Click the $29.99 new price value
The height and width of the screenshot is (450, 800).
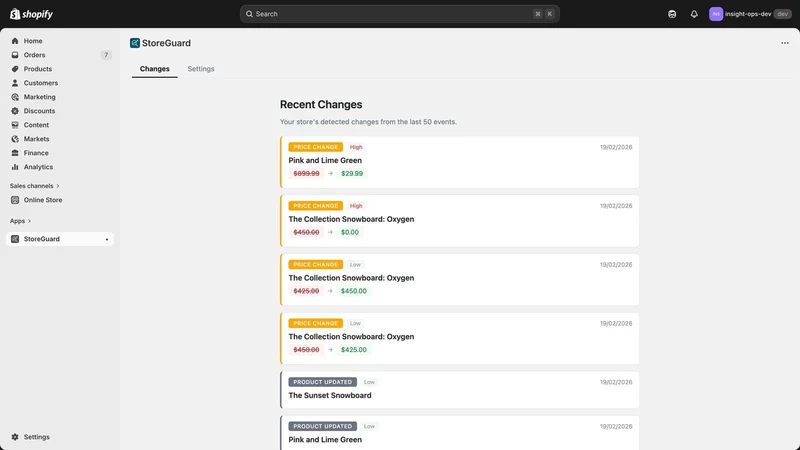click(x=352, y=173)
